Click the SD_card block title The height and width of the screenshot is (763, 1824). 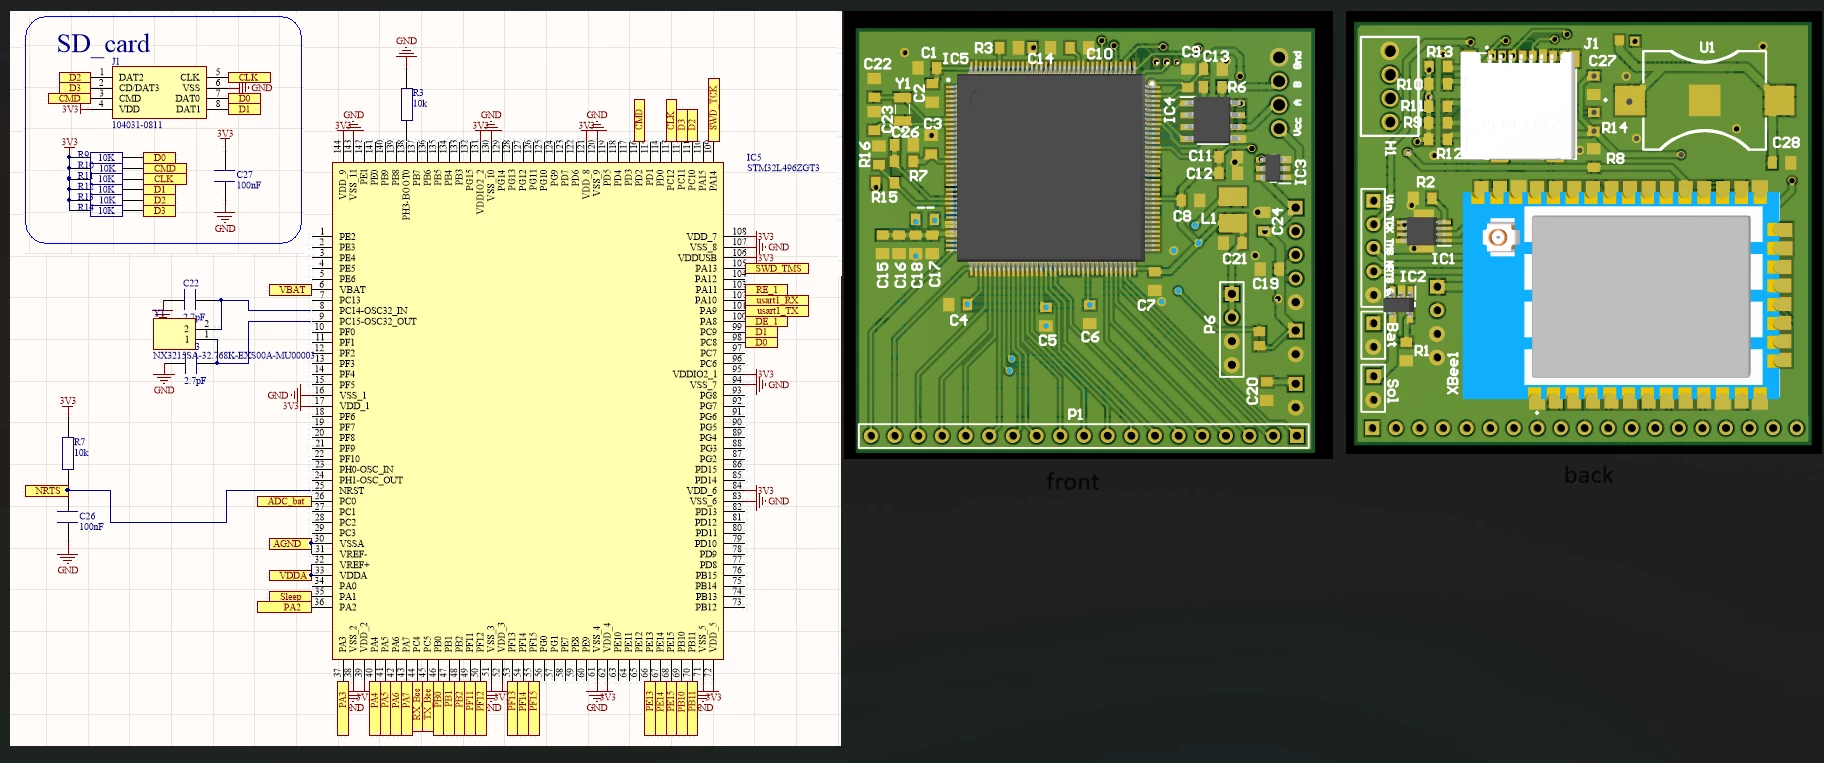click(x=103, y=44)
